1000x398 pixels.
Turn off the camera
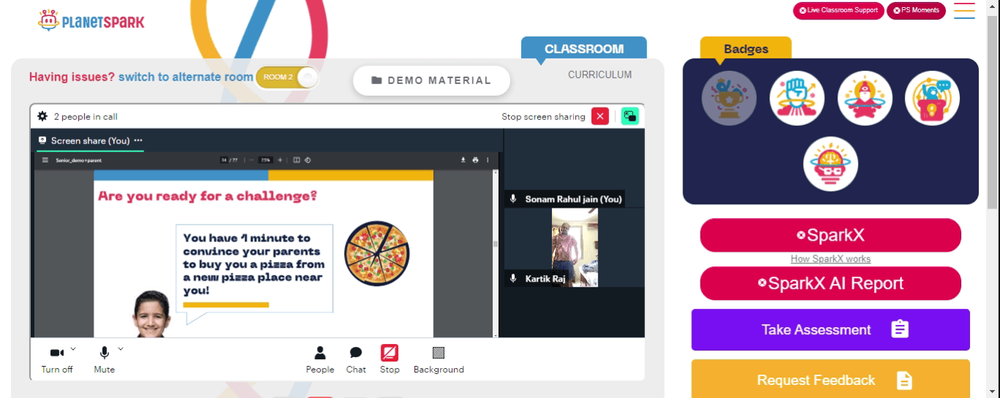(x=57, y=359)
